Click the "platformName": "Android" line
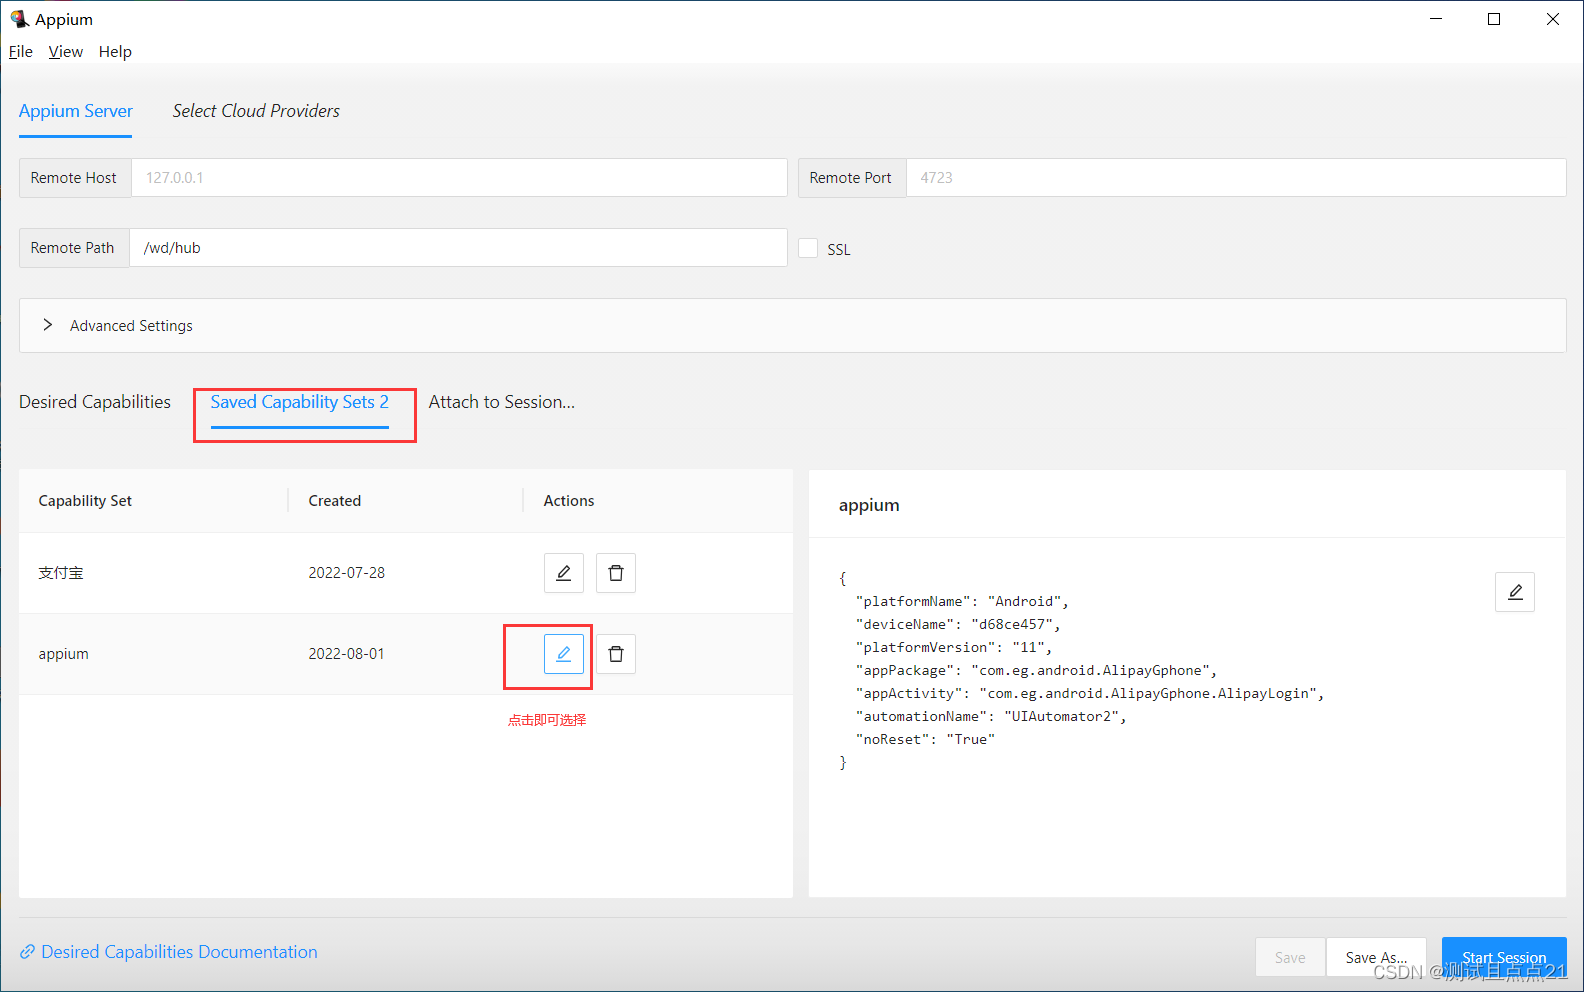Viewport: 1584px width, 992px height. pyautogui.click(x=962, y=601)
